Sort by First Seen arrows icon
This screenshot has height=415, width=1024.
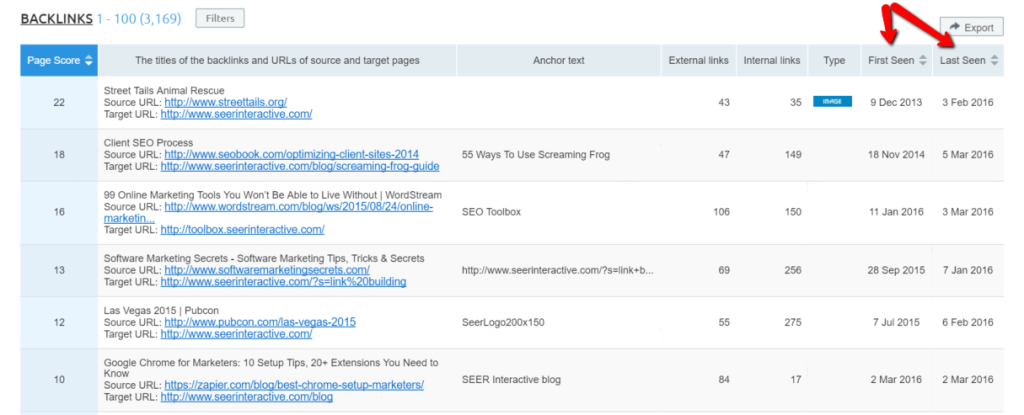pos(922,61)
